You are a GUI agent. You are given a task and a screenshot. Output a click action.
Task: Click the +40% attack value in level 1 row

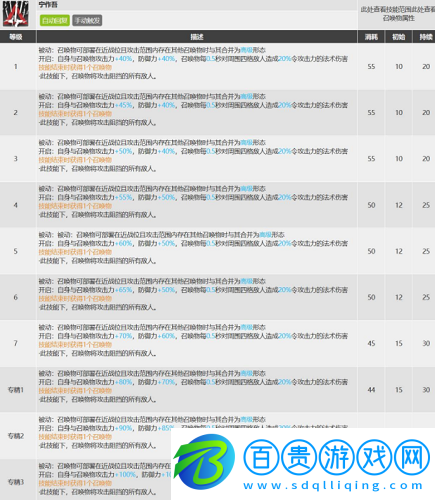[x=124, y=59]
